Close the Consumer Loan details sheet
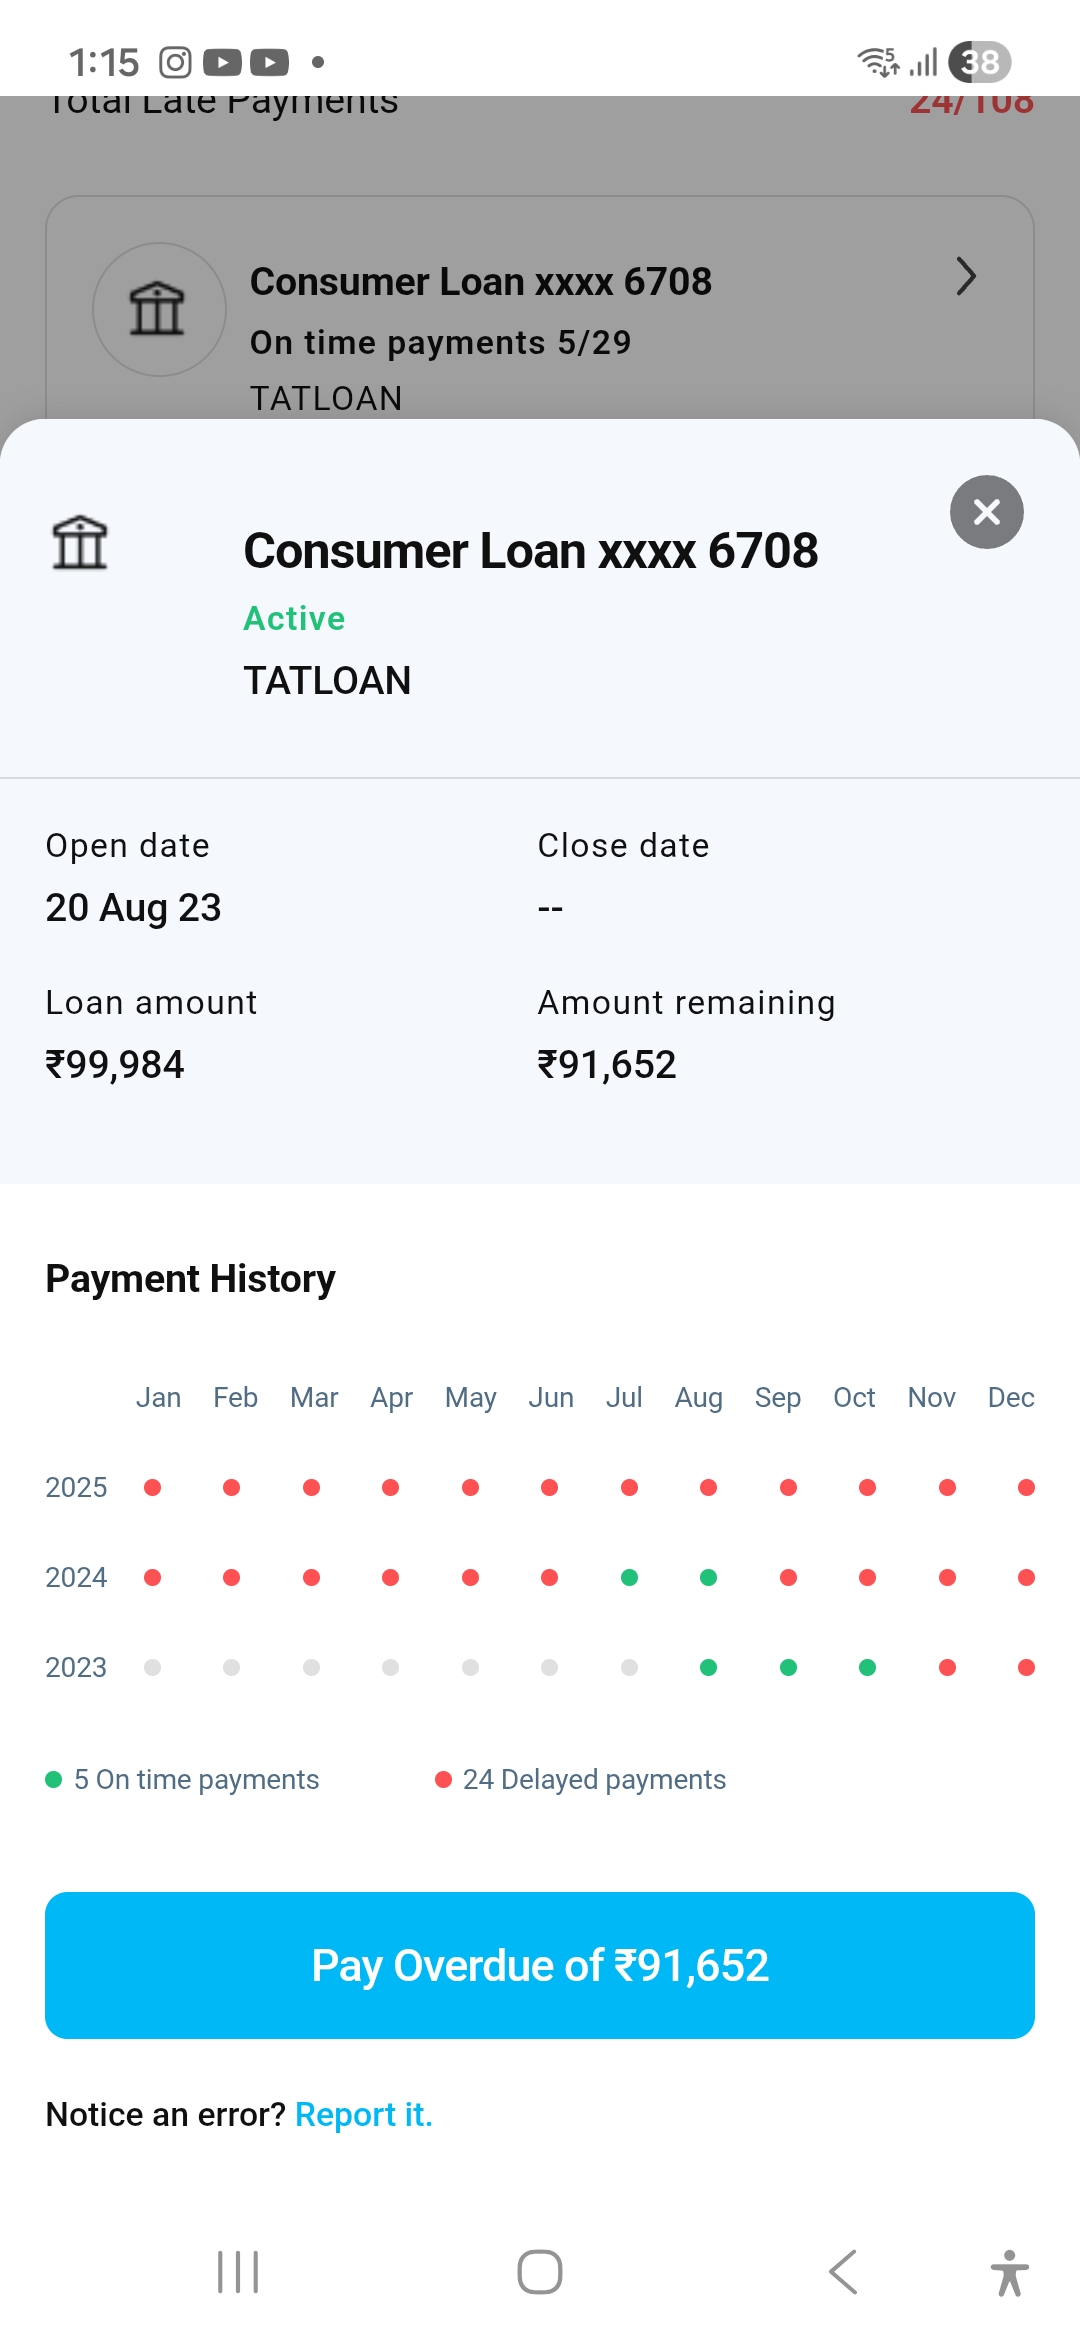 [x=986, y=512]
